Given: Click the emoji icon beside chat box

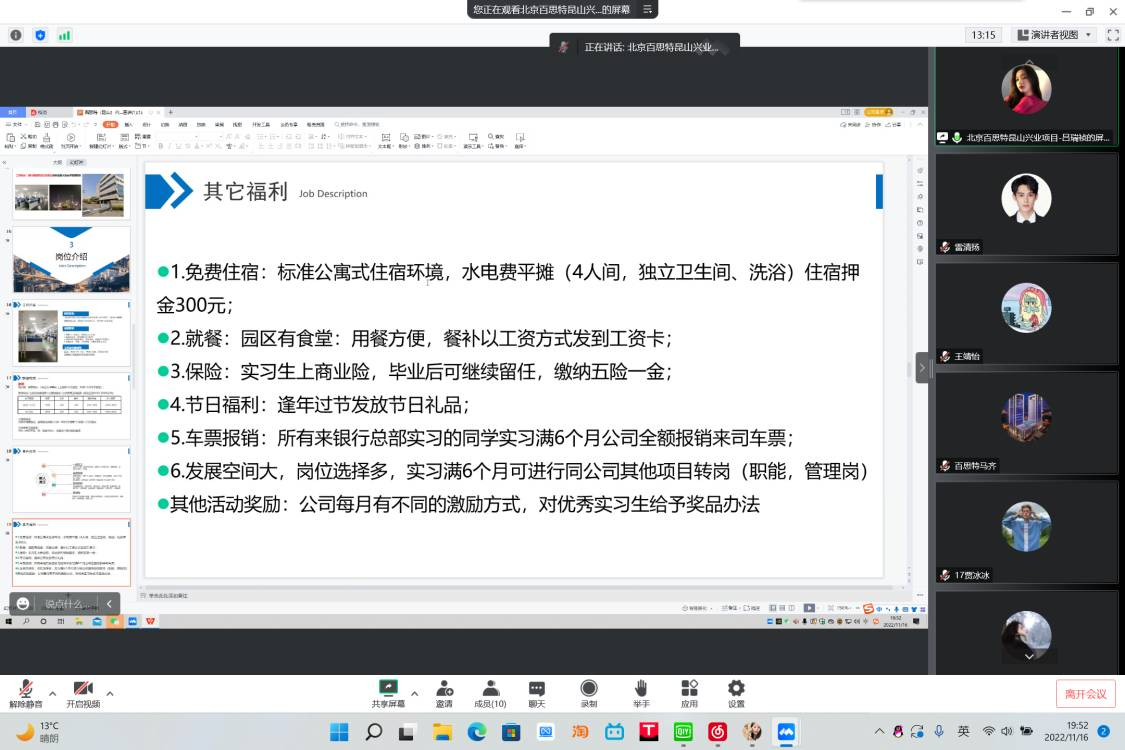Looking at the screenshot, I should click(x=23, y=604).
